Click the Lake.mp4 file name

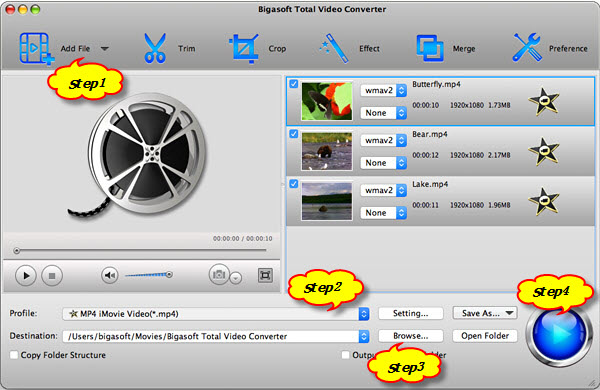click(430, 184)
